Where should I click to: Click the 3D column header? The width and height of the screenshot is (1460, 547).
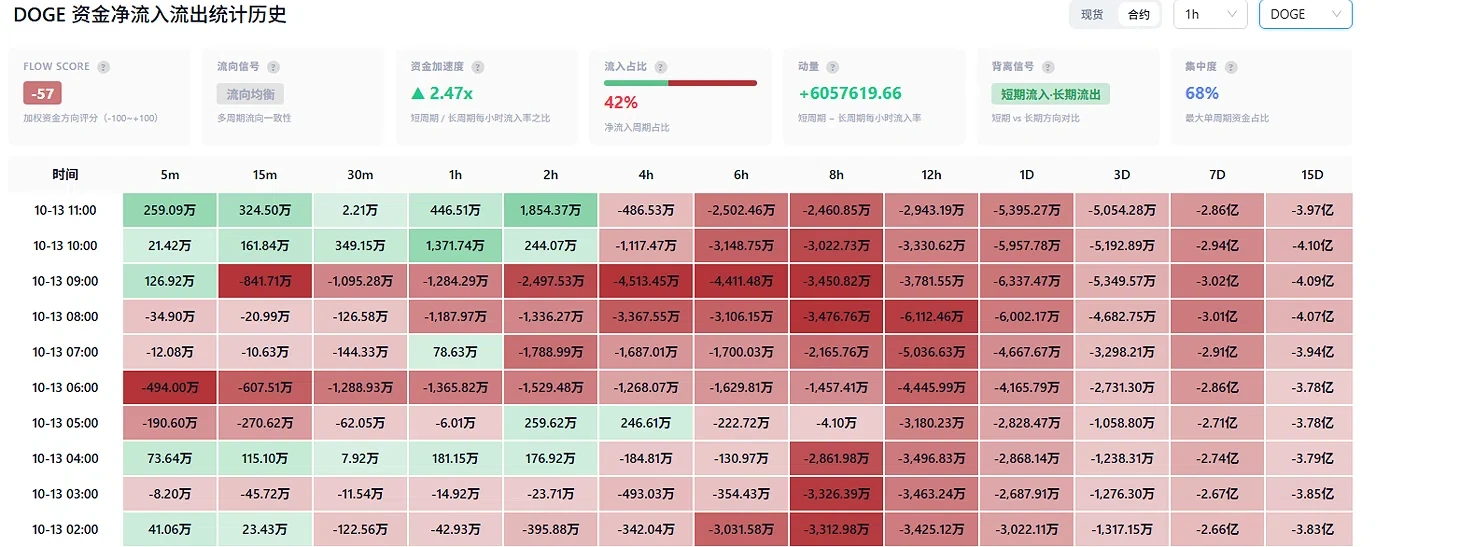[x=1122, y=175]
